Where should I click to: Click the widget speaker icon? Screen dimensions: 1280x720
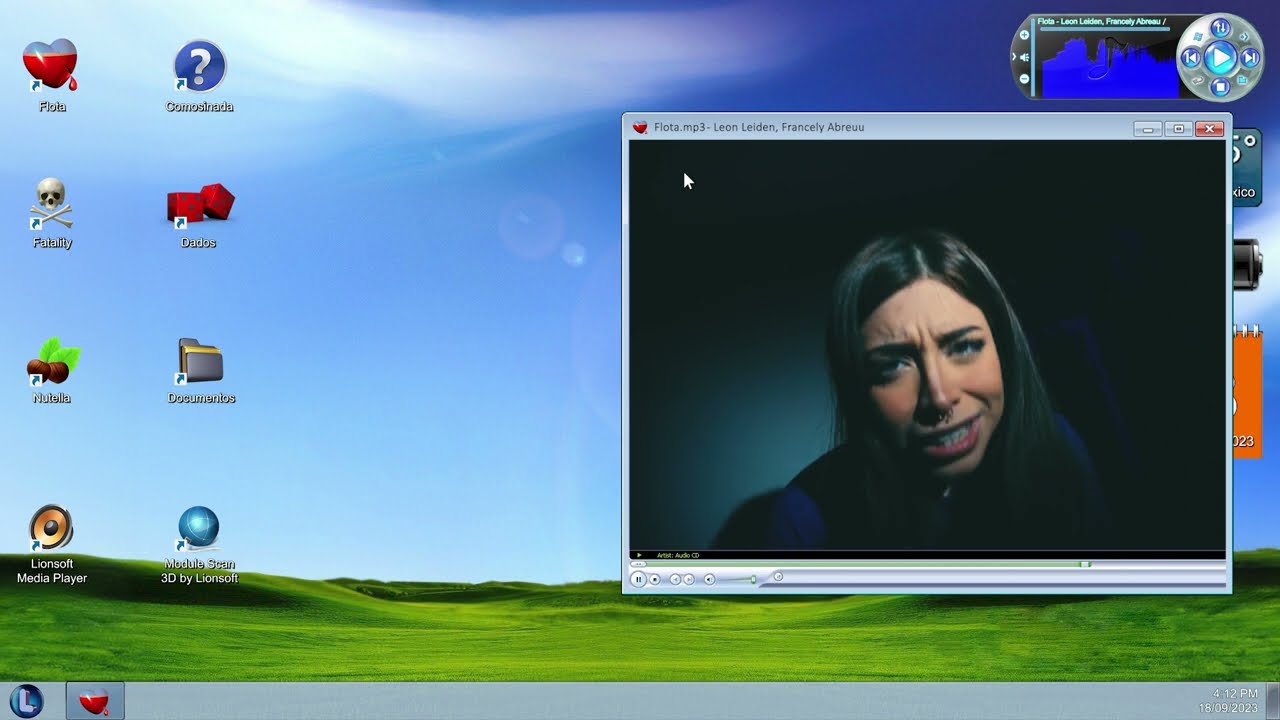(1025, 57)
